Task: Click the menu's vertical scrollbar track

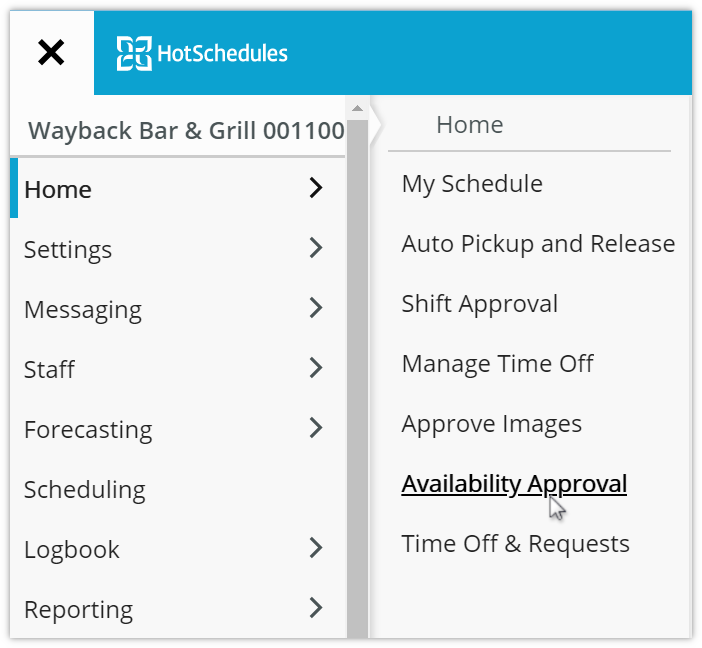Action: click(357, 379)
